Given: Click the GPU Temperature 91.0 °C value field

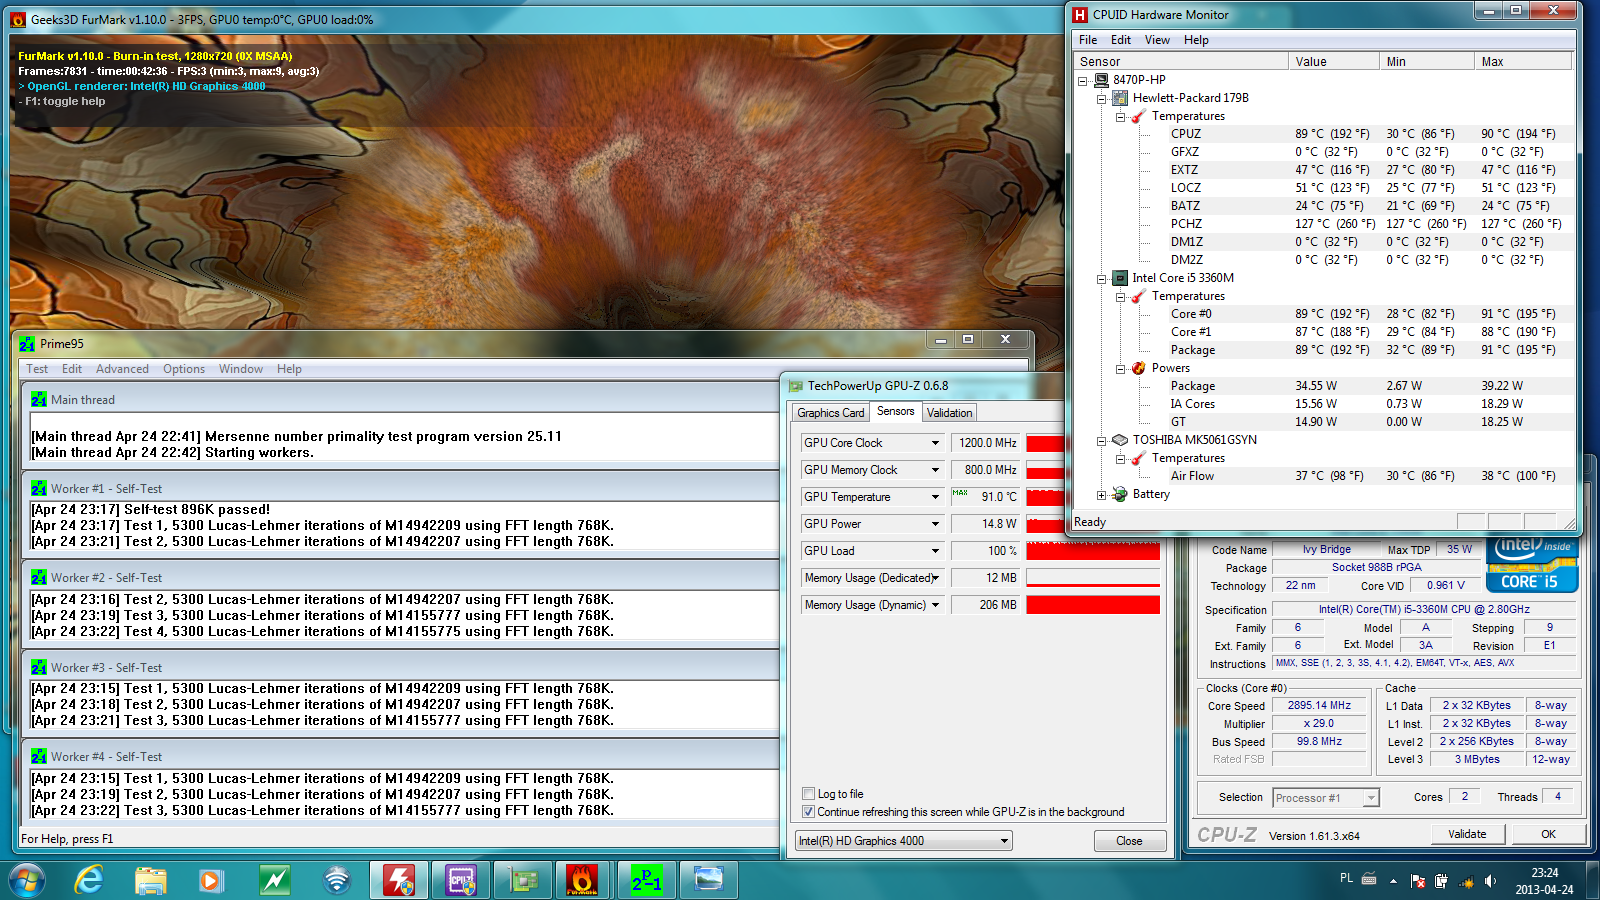Looking at the screenshot, I should [x=986, y=497].
